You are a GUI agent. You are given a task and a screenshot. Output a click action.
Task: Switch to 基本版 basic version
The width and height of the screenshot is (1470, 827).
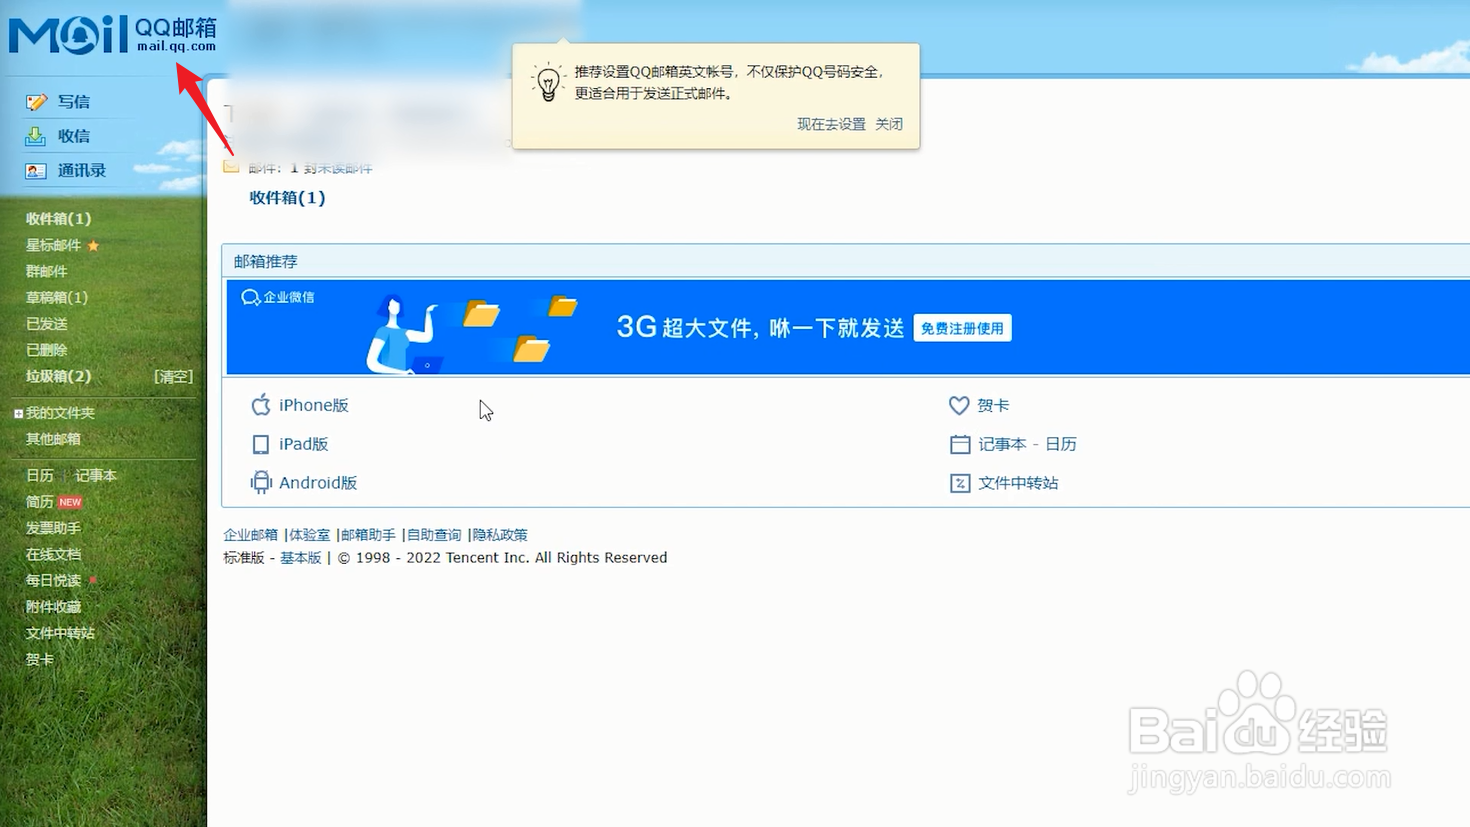click(301, 558)
